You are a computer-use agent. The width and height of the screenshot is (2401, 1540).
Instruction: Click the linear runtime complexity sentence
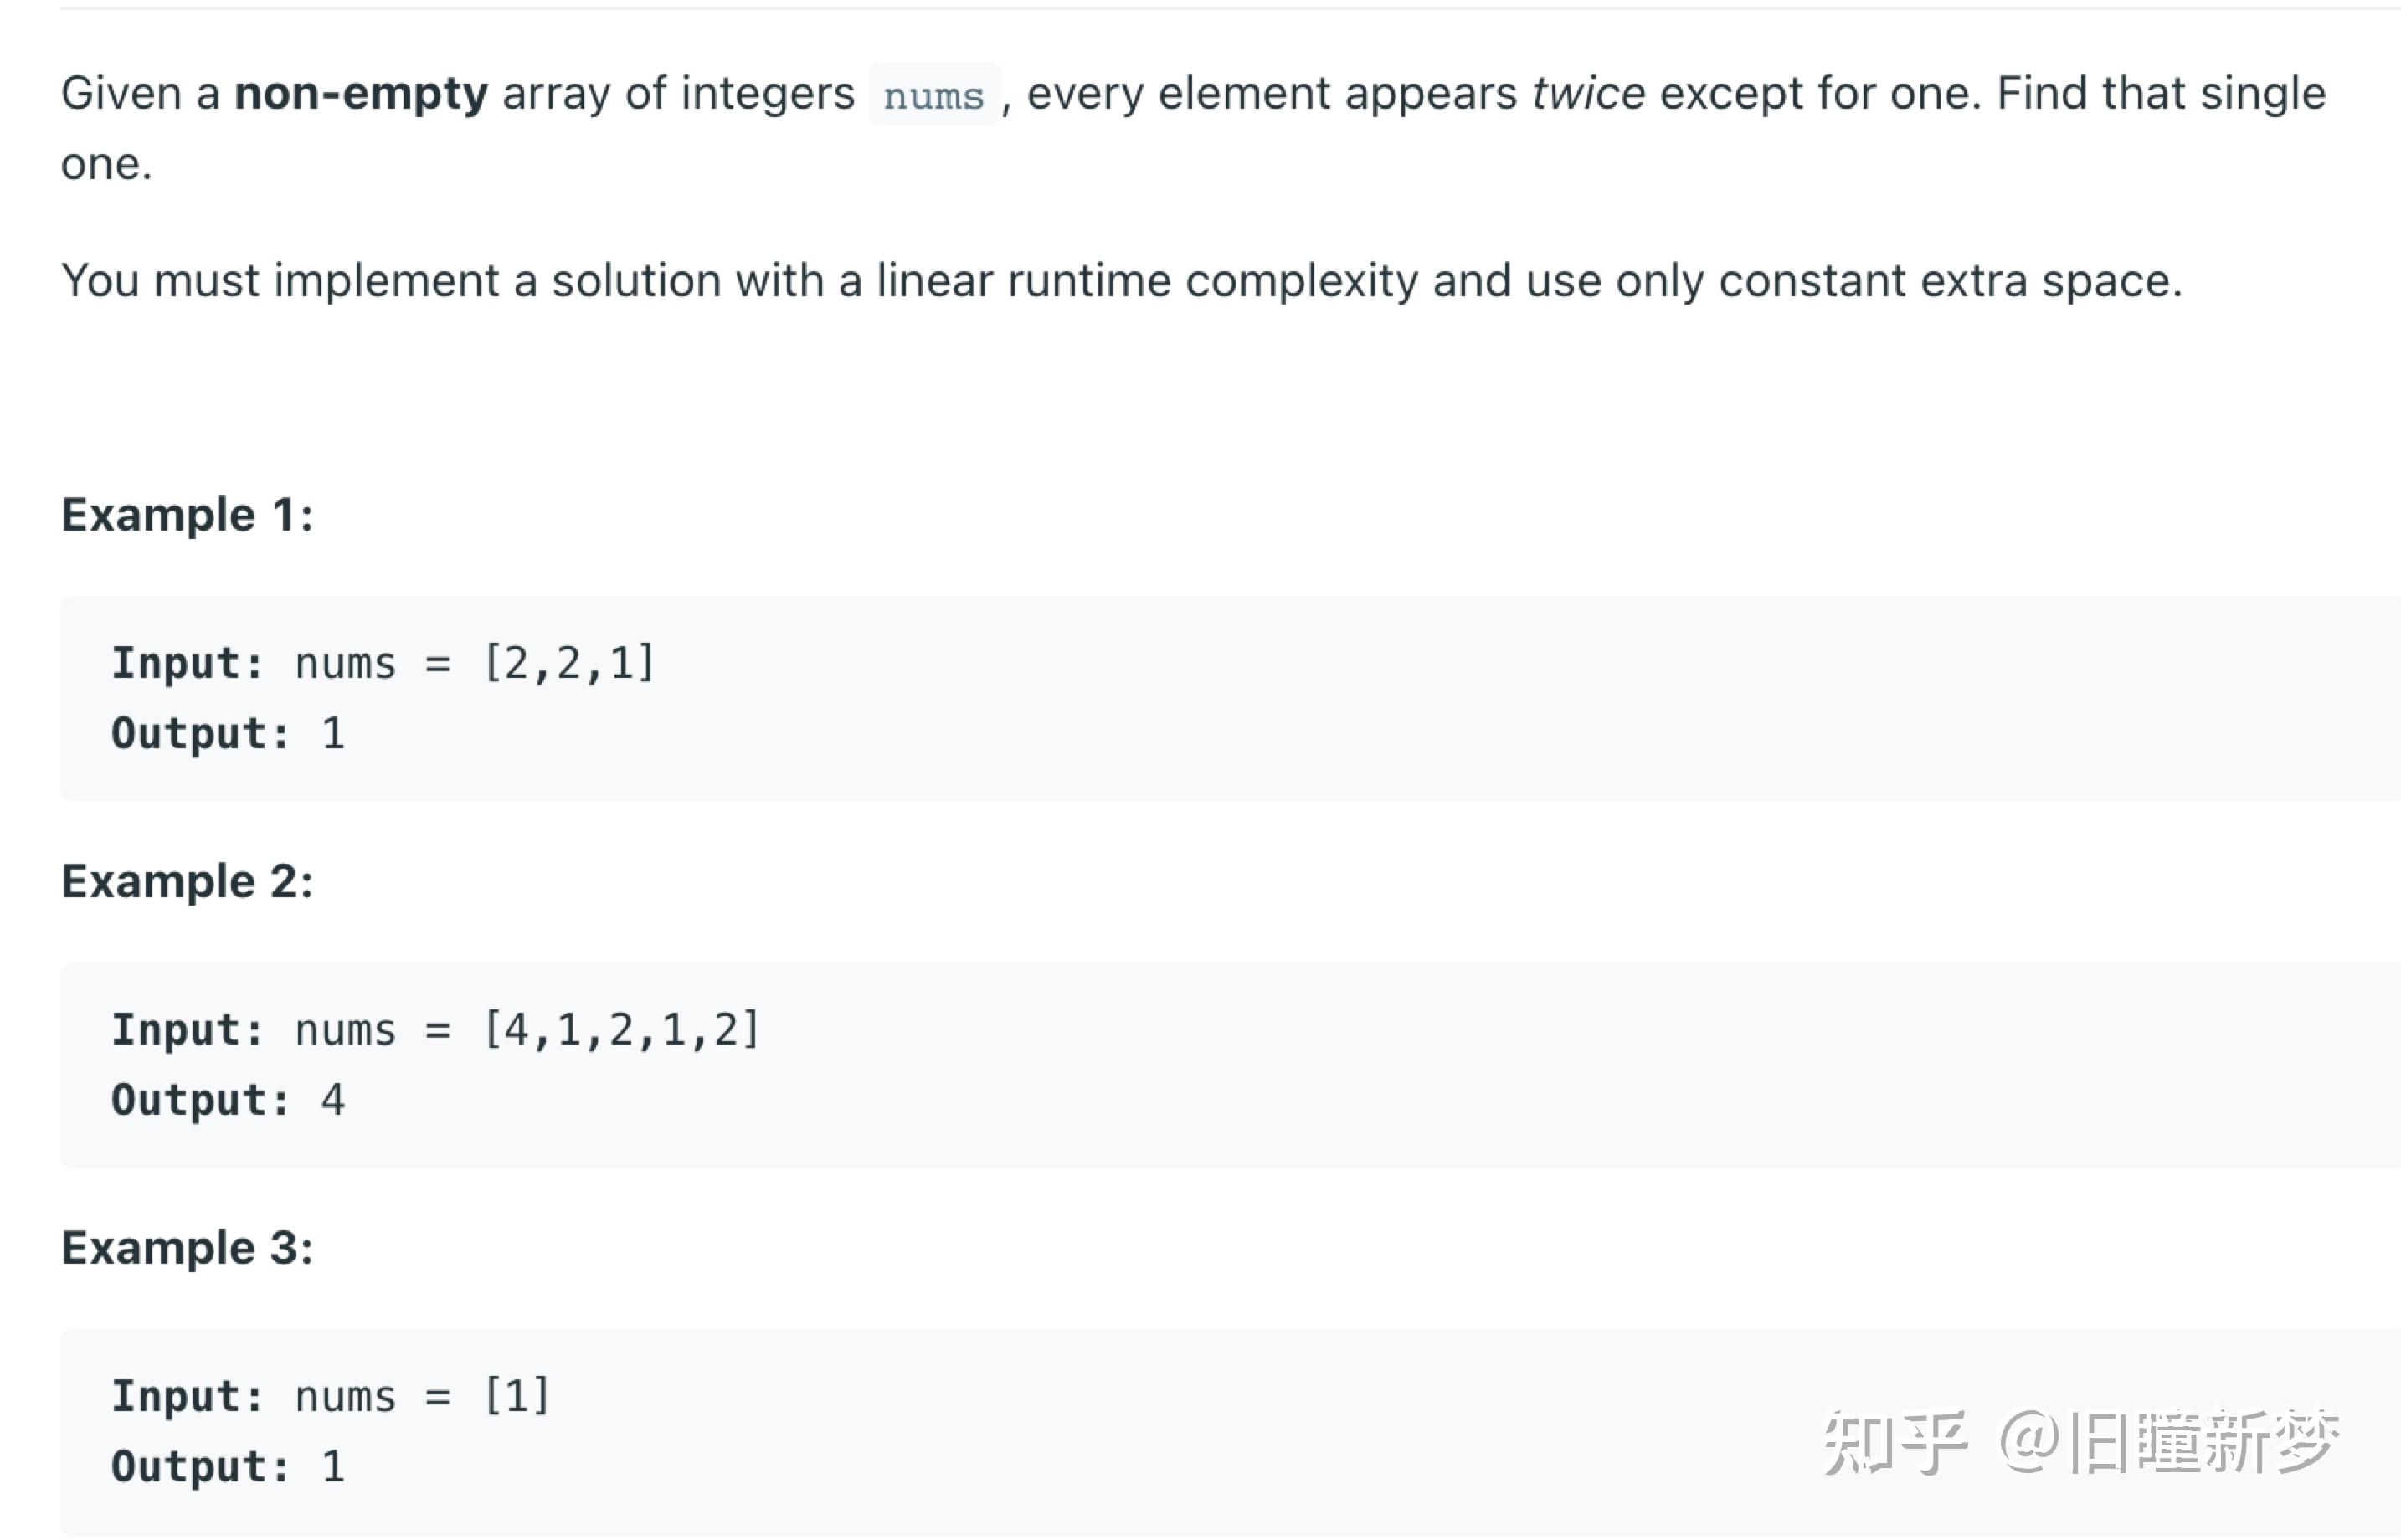(1121, 280)
